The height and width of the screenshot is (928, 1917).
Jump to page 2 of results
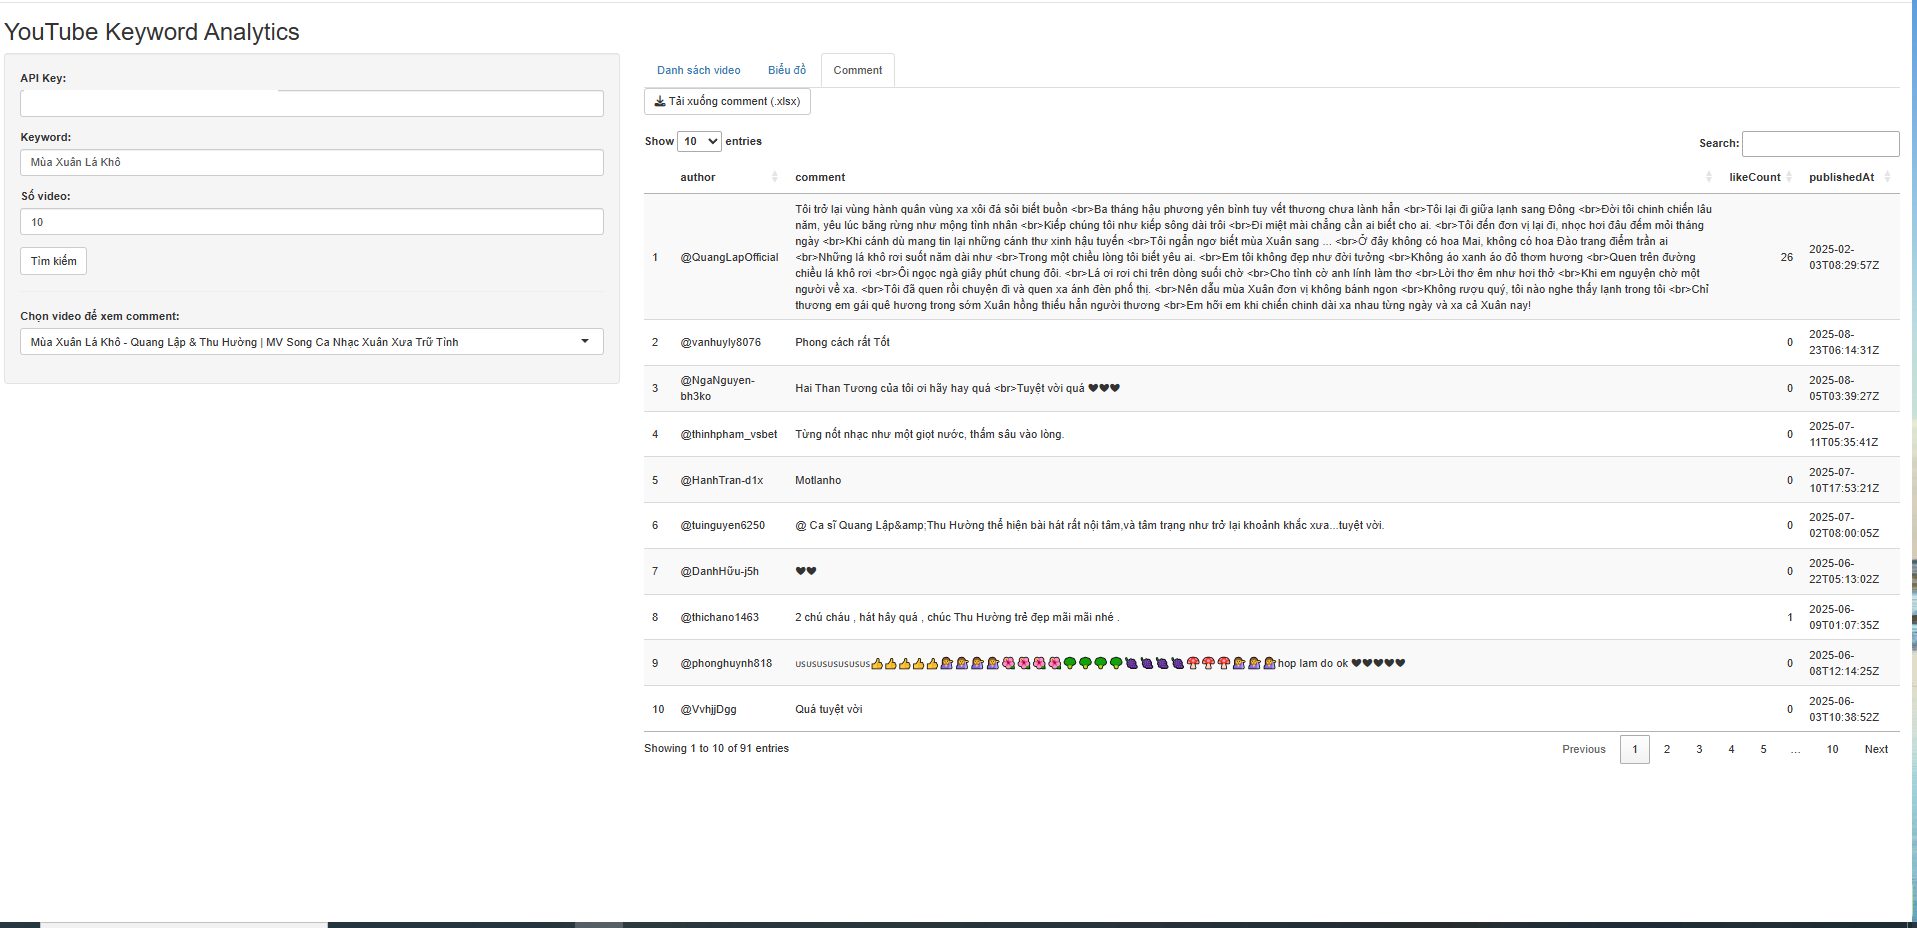coord(1666,750)
